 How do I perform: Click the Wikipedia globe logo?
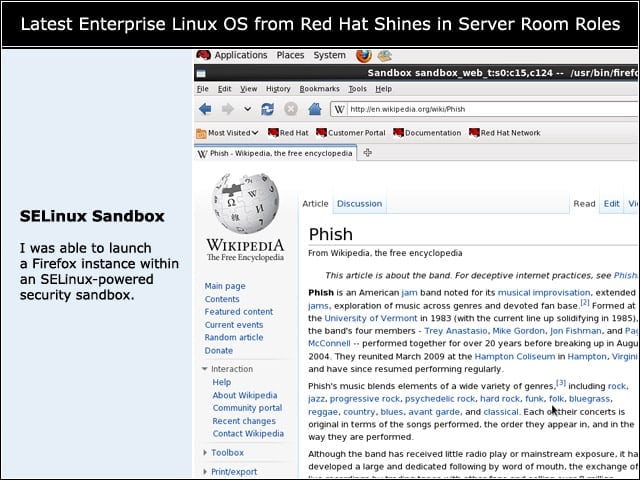pyautogui.click(x=246, y=203)
